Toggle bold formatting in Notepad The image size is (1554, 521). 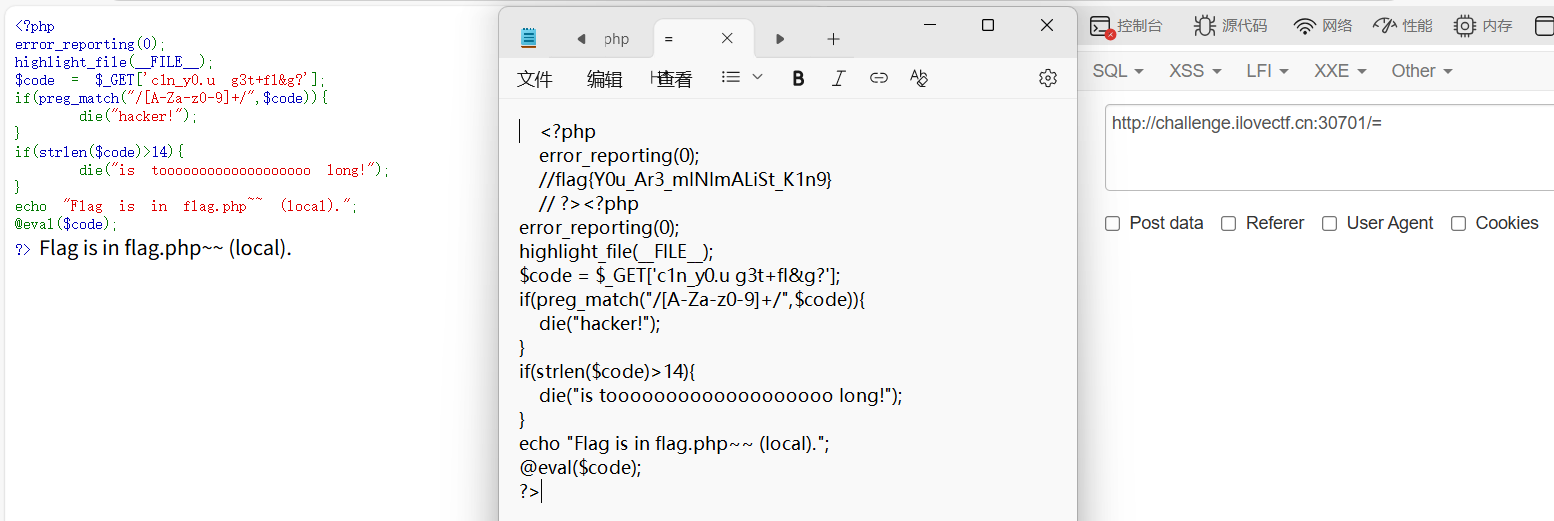pos(798,78)
